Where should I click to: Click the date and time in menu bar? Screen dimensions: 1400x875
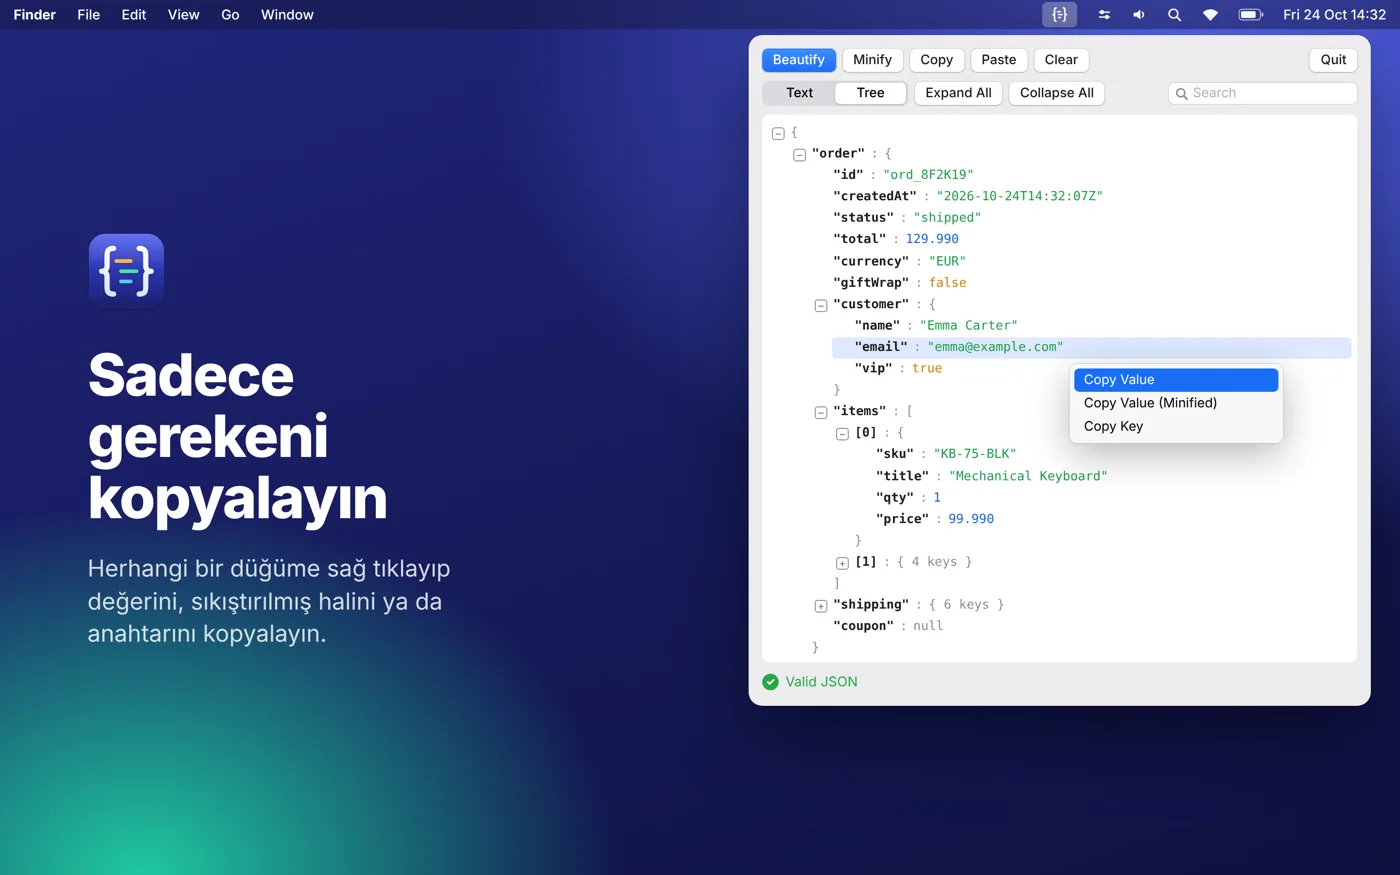[1334, 15]
